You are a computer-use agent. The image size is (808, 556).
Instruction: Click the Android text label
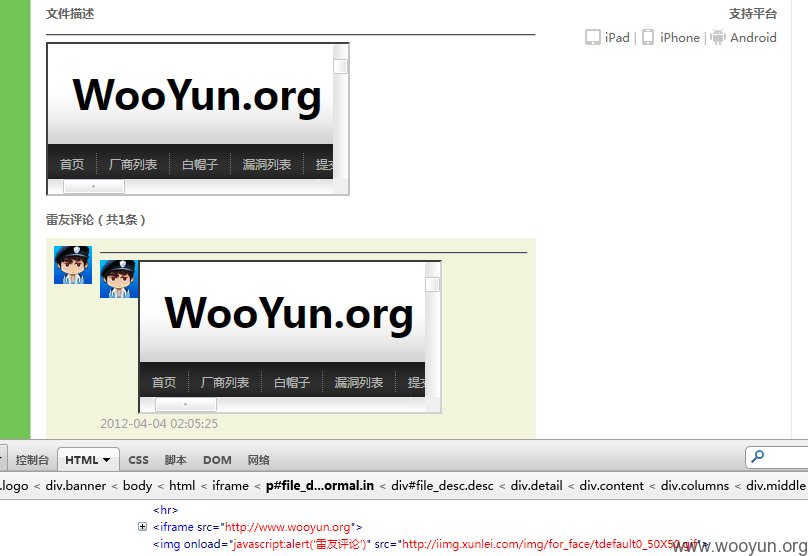point(753,37)
